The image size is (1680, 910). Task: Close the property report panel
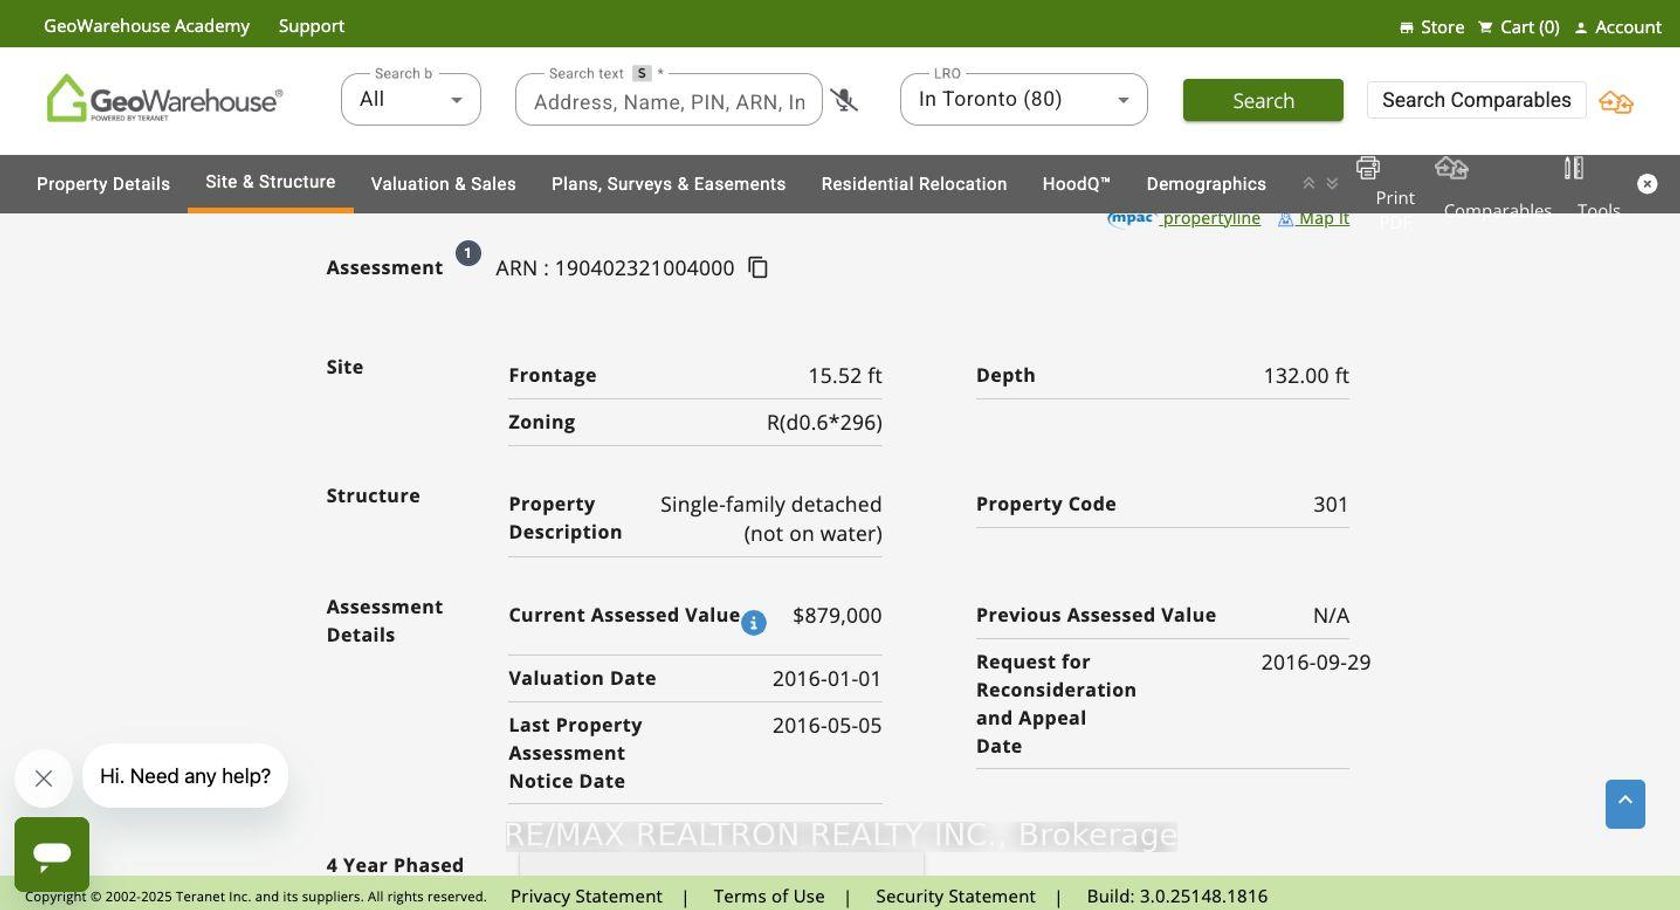pyautogui.click(x=1647, y=184)
